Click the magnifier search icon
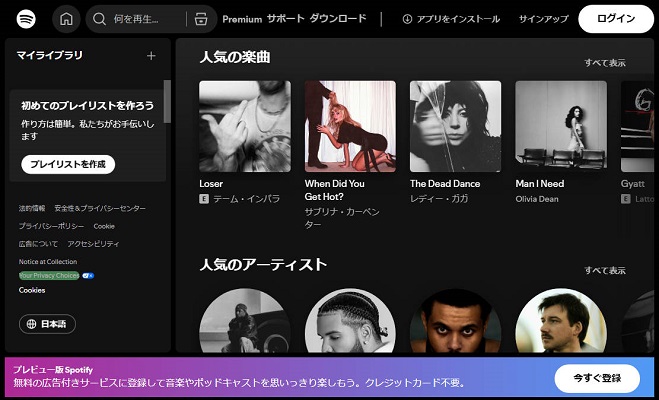Viewport: 659px width, 400px height. click(99, 19)
